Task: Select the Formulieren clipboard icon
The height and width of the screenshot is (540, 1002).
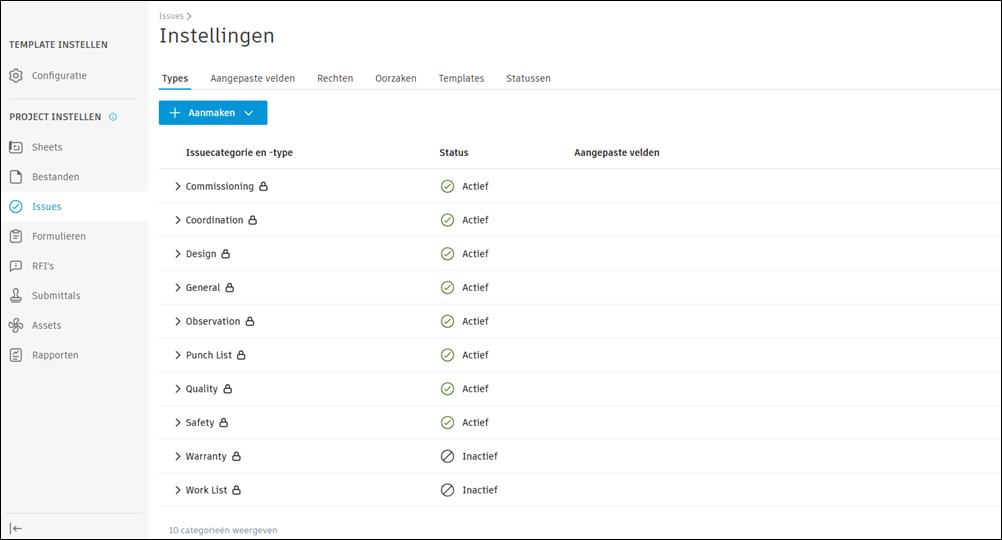Action: click(16, 237)
